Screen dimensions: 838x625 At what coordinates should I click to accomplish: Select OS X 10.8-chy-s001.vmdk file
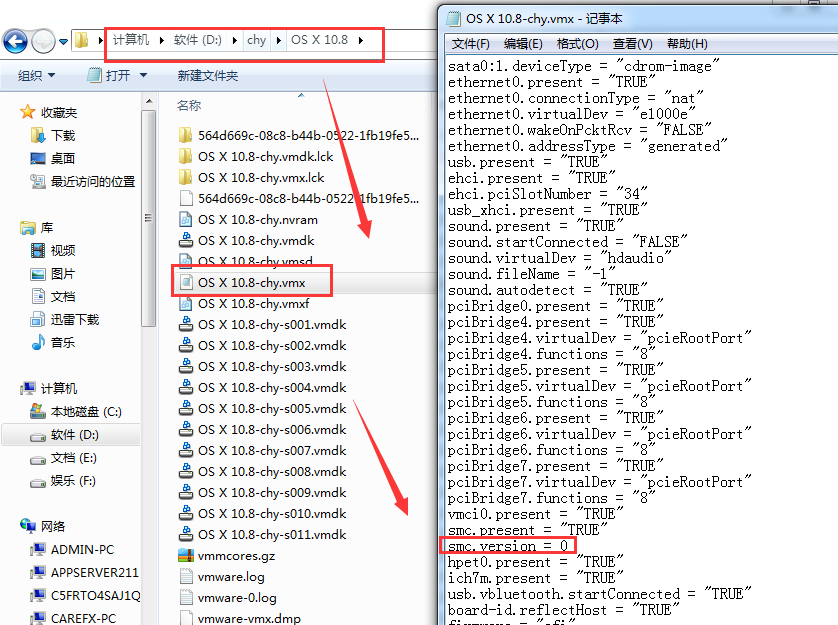click(x=262, y=325)
